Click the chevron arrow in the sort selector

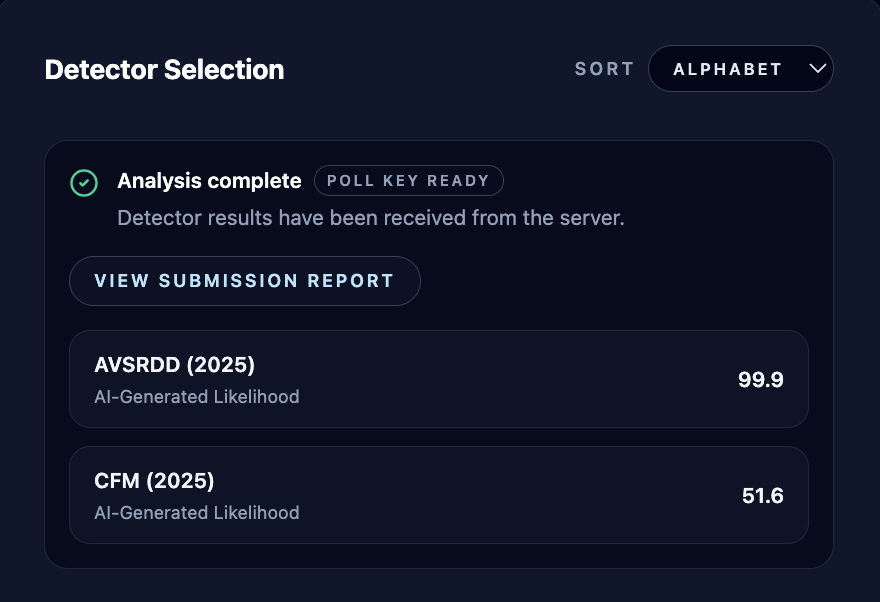click(x=817, y=69)
